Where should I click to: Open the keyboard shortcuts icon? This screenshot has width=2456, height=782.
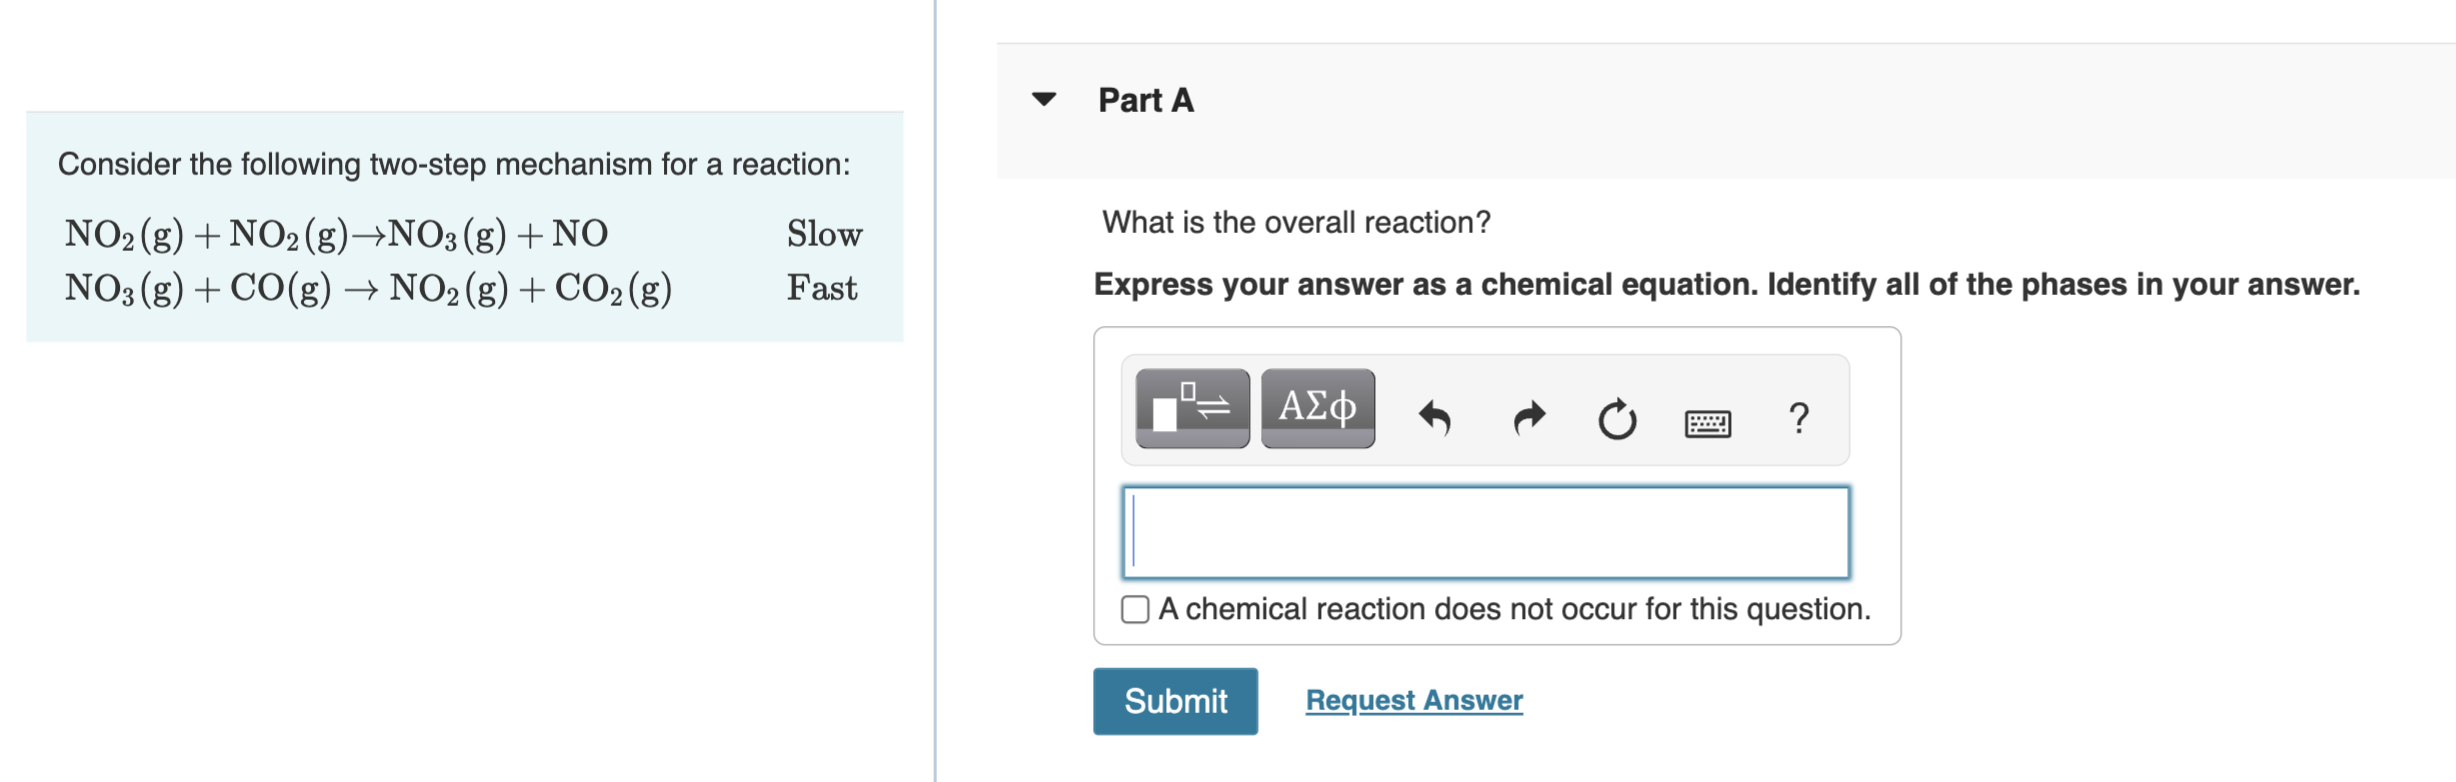pyautogui.click(x=1706, y=420)
